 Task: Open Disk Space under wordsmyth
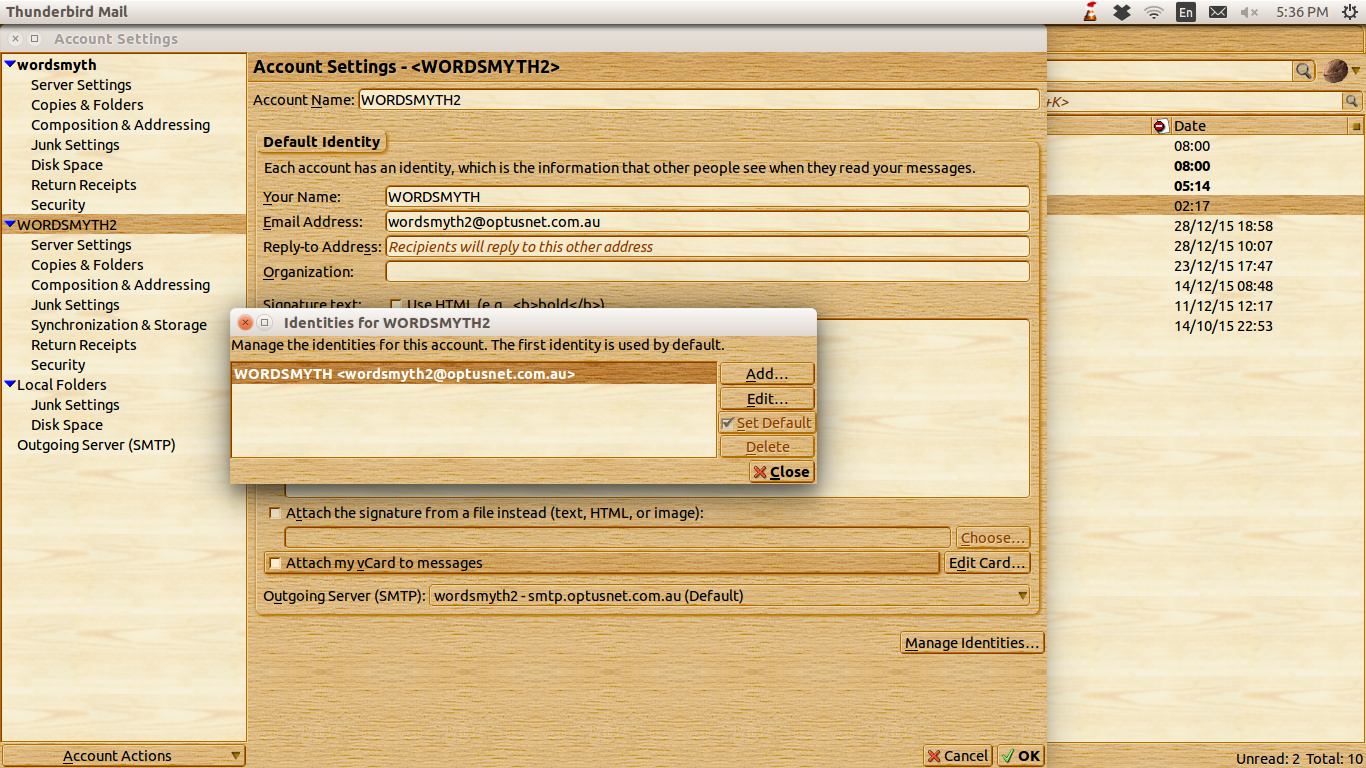(67, 165)
